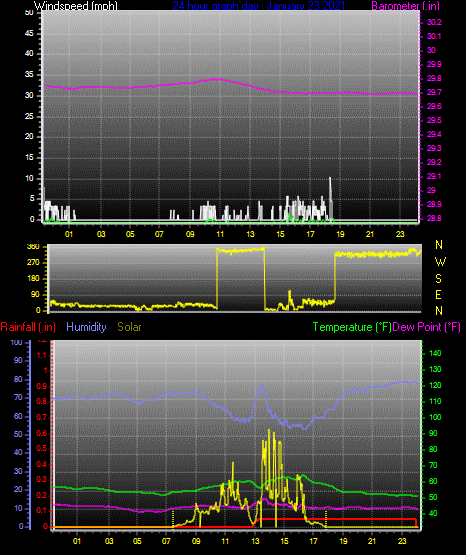Click the '28.8' barometer axis value
The height and width of the screenshot is (555, 466).
pos(434,218)
